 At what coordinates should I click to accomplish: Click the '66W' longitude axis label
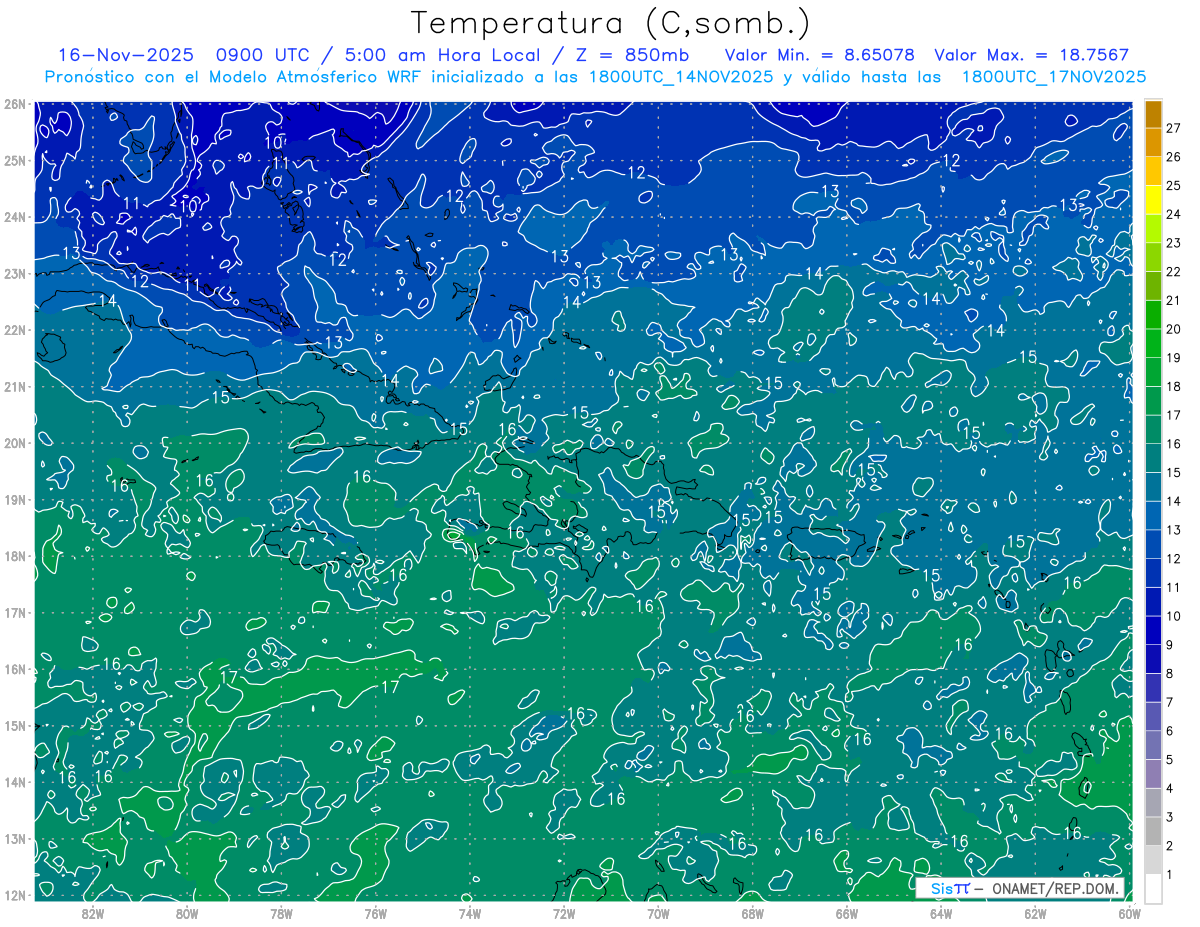pos(846,913)
